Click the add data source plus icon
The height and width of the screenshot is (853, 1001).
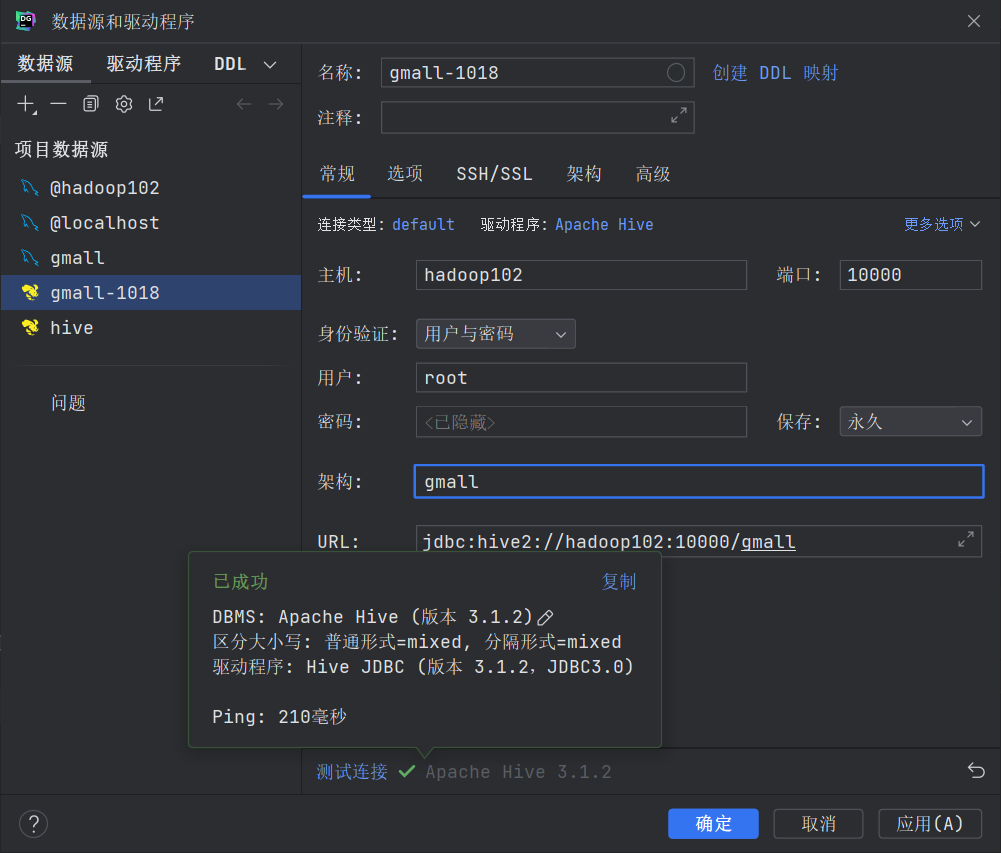point(26,104)
